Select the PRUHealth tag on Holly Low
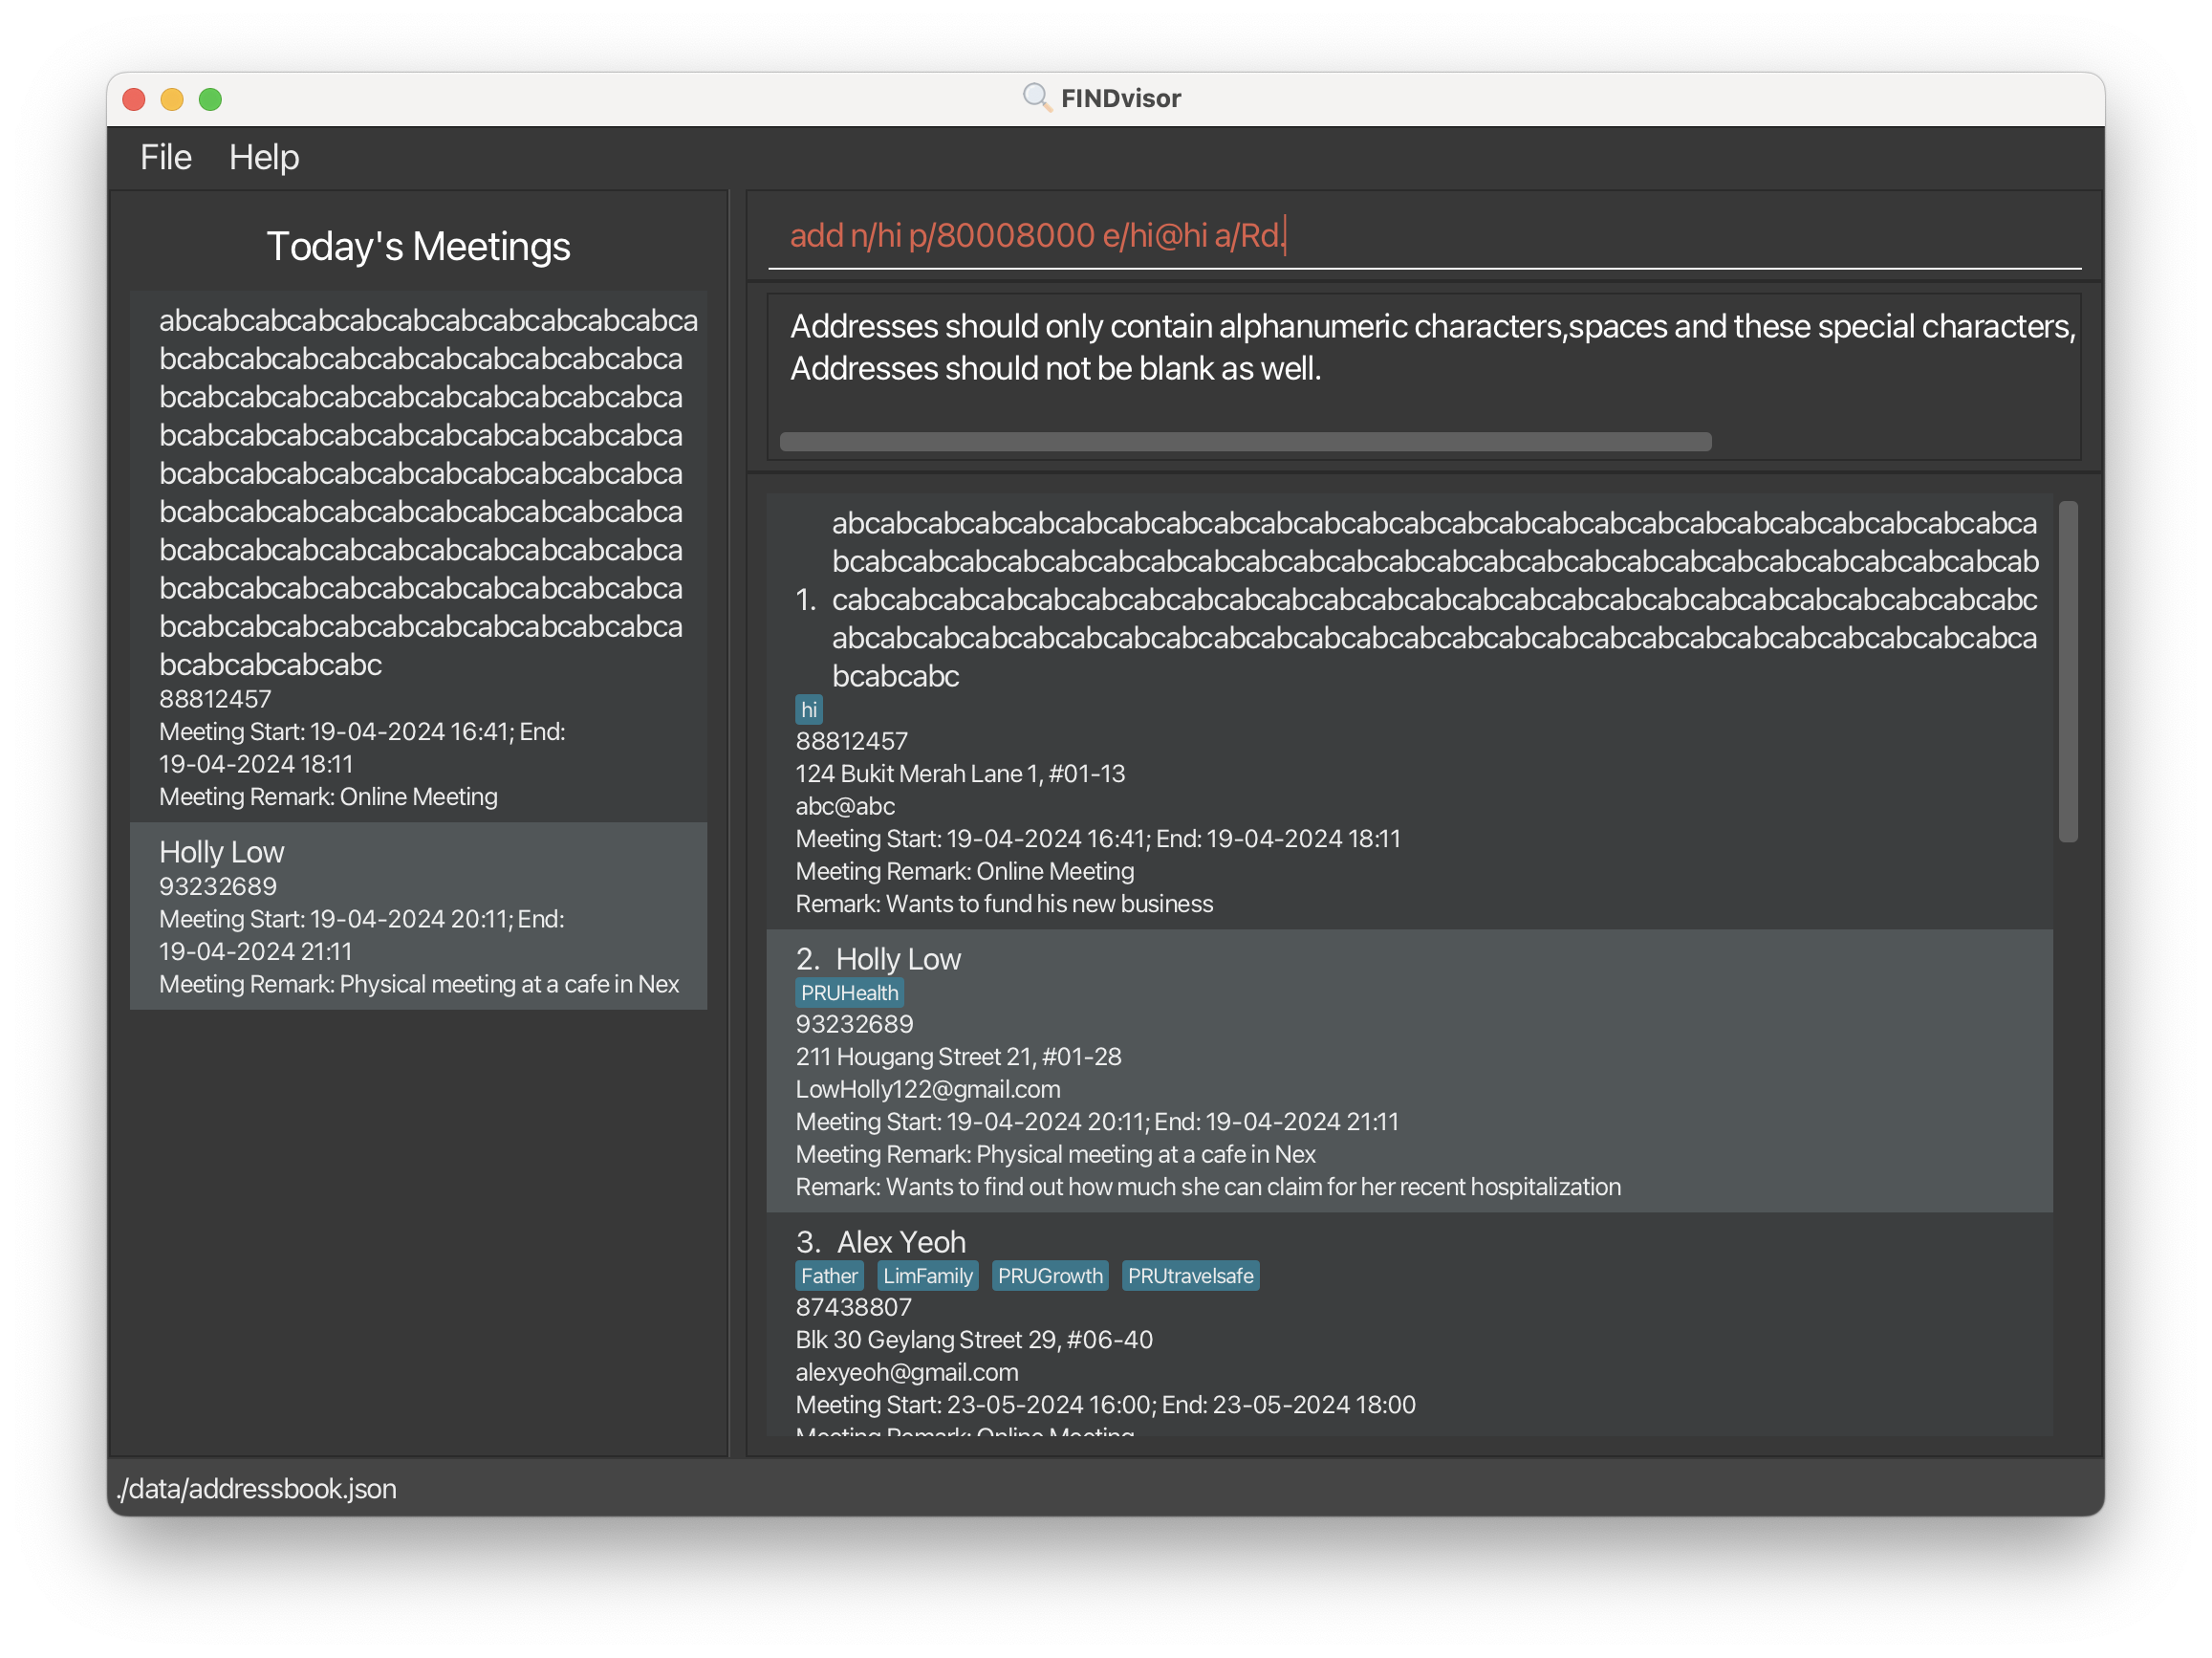2212x1658 pixels. coord(849,993)
